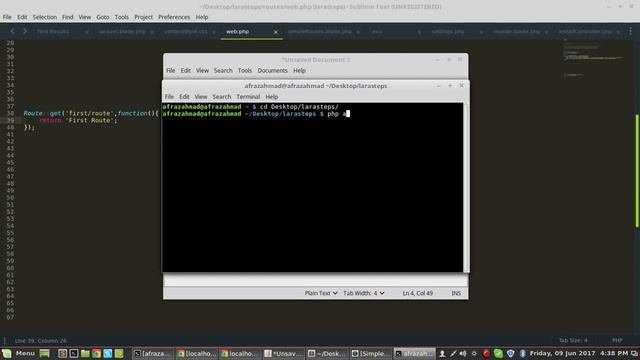Open the Bluetooth tray icon
640x360 pixels.
pos(522,353)
